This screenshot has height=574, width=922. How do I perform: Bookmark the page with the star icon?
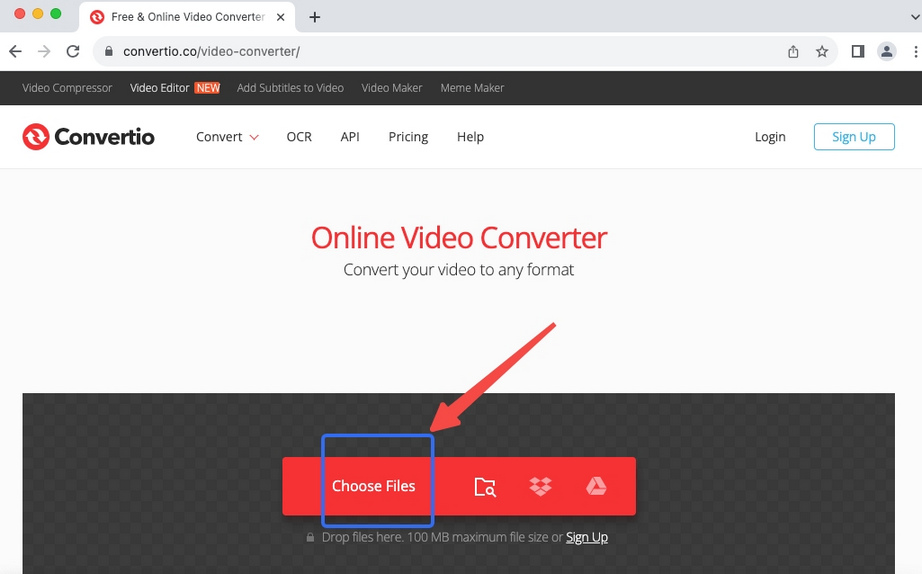(822, 52)
